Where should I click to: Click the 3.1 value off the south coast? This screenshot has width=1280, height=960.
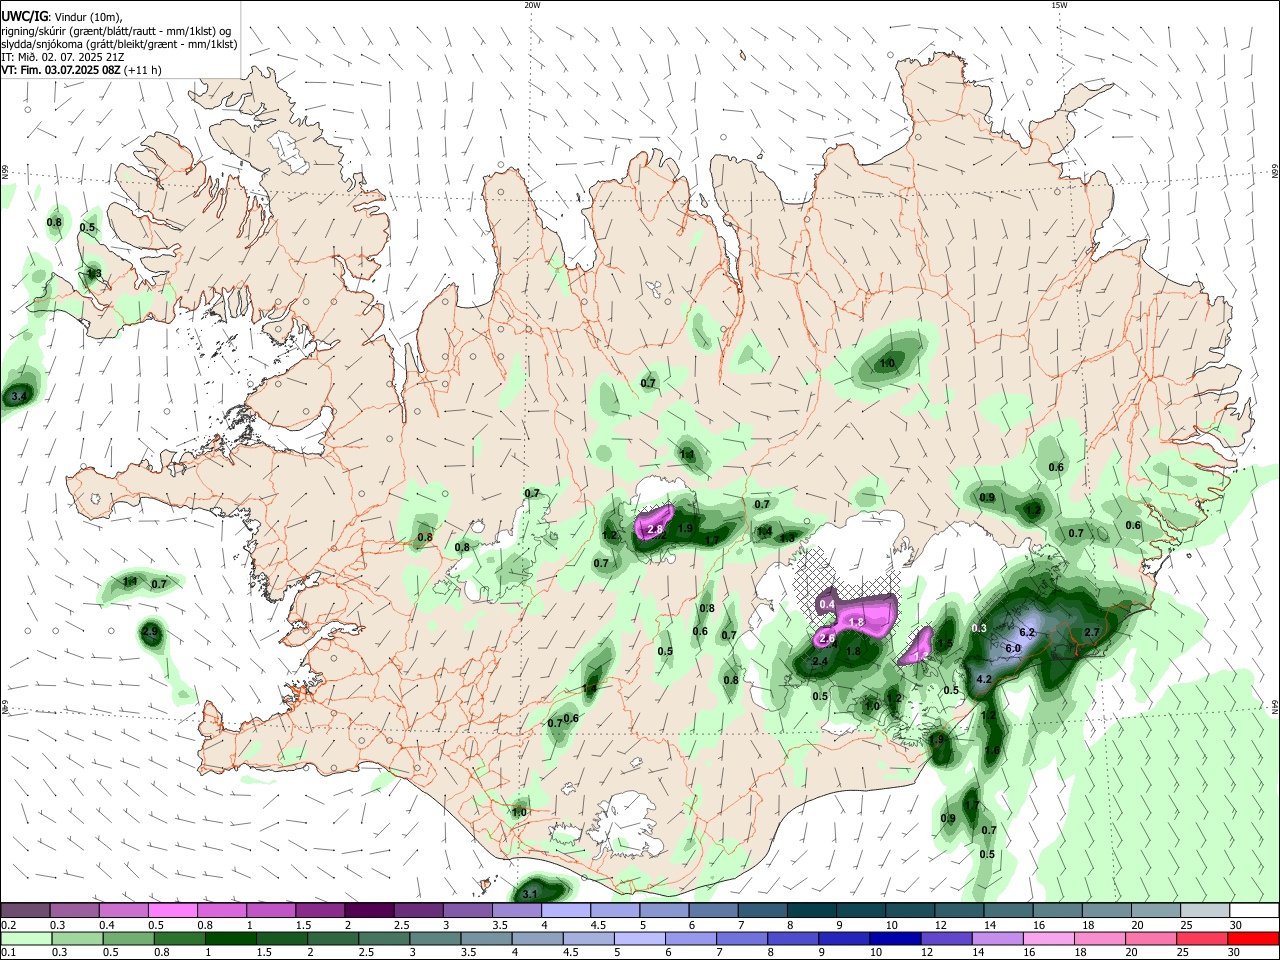click(x=531, y=894)
